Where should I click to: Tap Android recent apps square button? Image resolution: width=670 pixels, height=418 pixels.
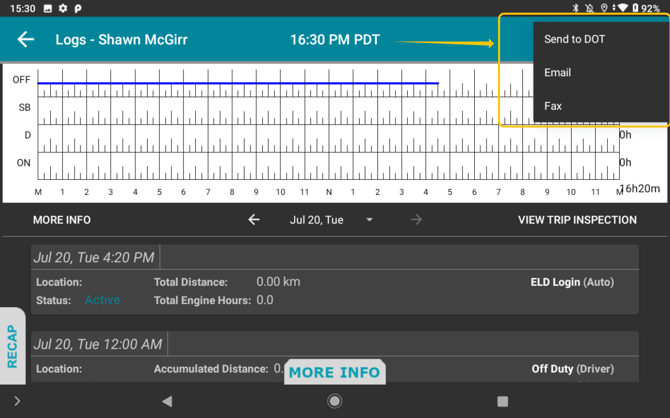(502, 401)
